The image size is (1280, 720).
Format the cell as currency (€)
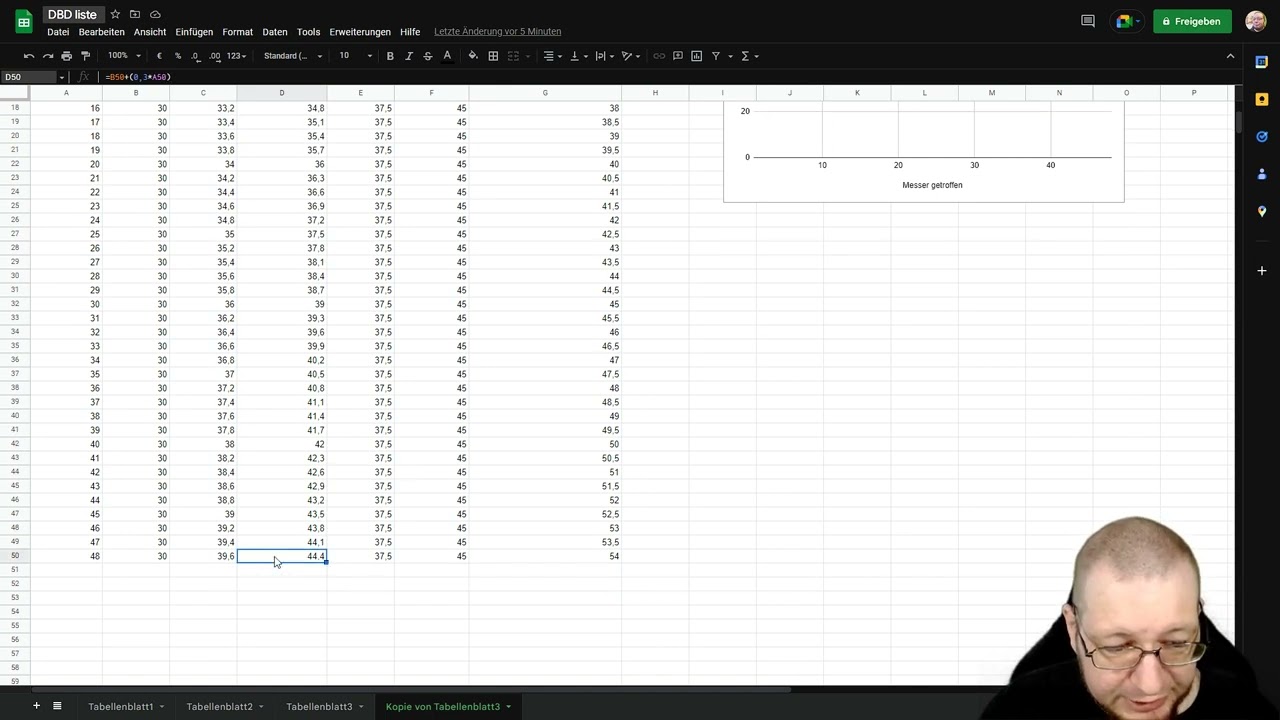(x=159, y=56)
